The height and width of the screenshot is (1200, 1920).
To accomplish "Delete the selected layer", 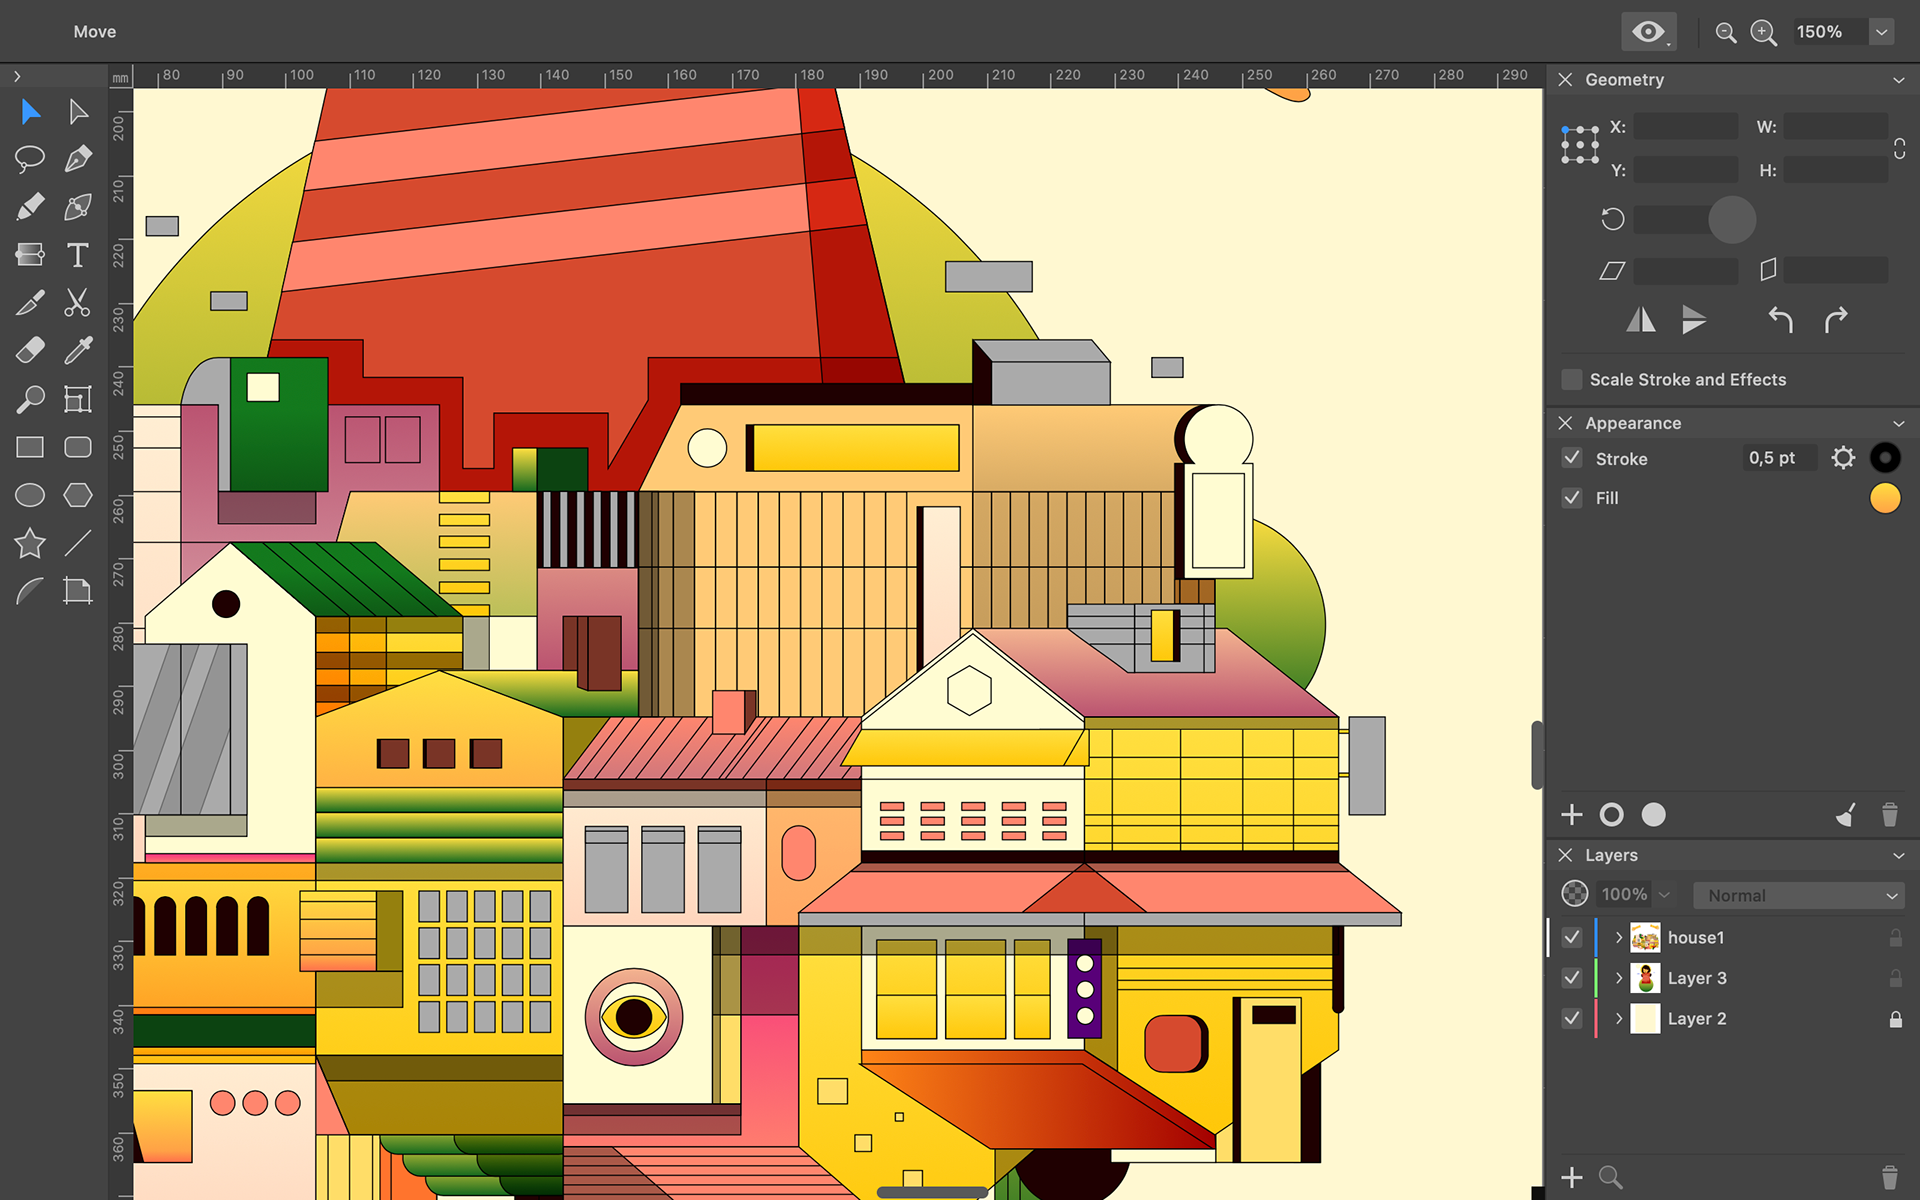I will pyautogui.click(x=1890, y=1177).
